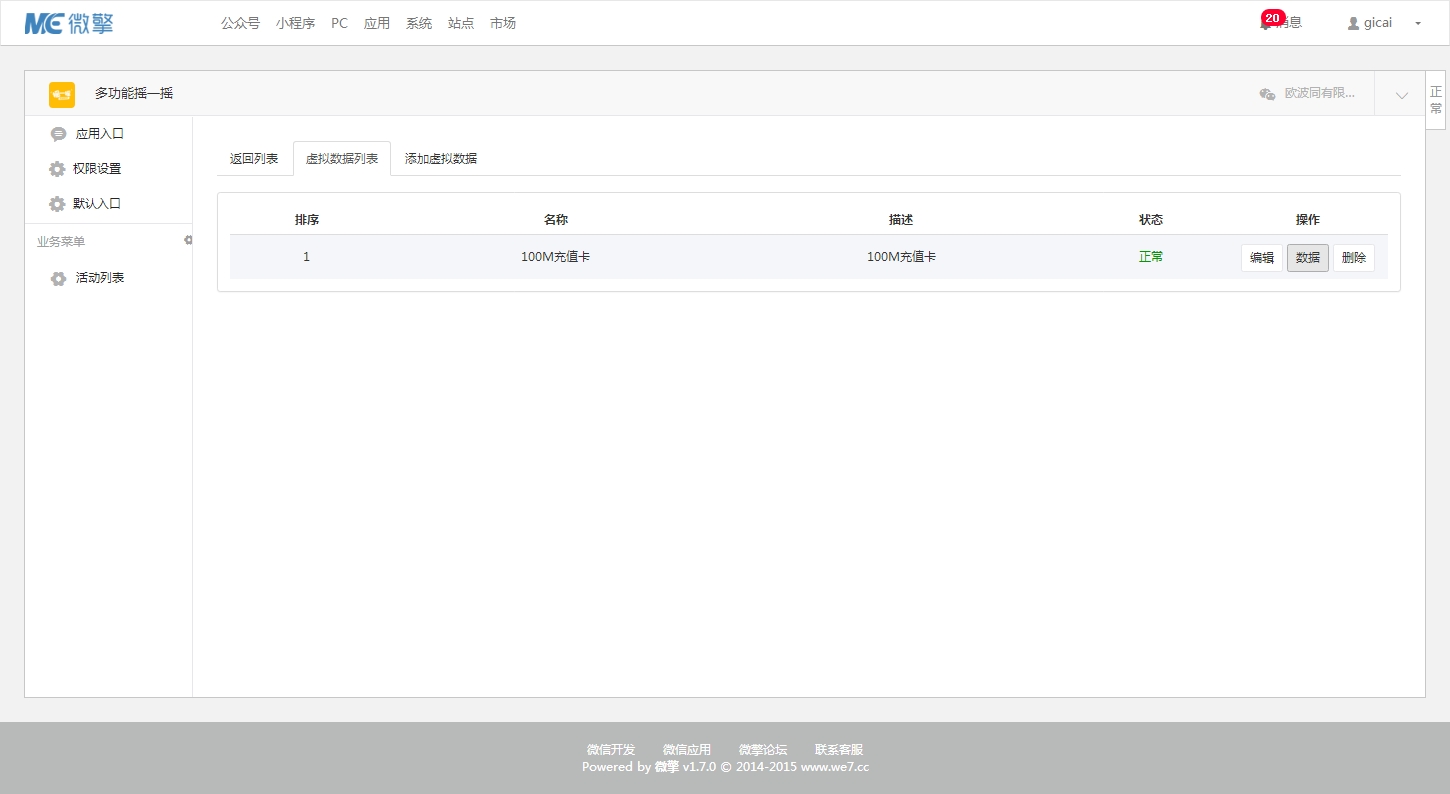Screen dimensions: 1450x794
Task: Expand the gicai account dropdown caret
Action: click(x=1418, y=23)
